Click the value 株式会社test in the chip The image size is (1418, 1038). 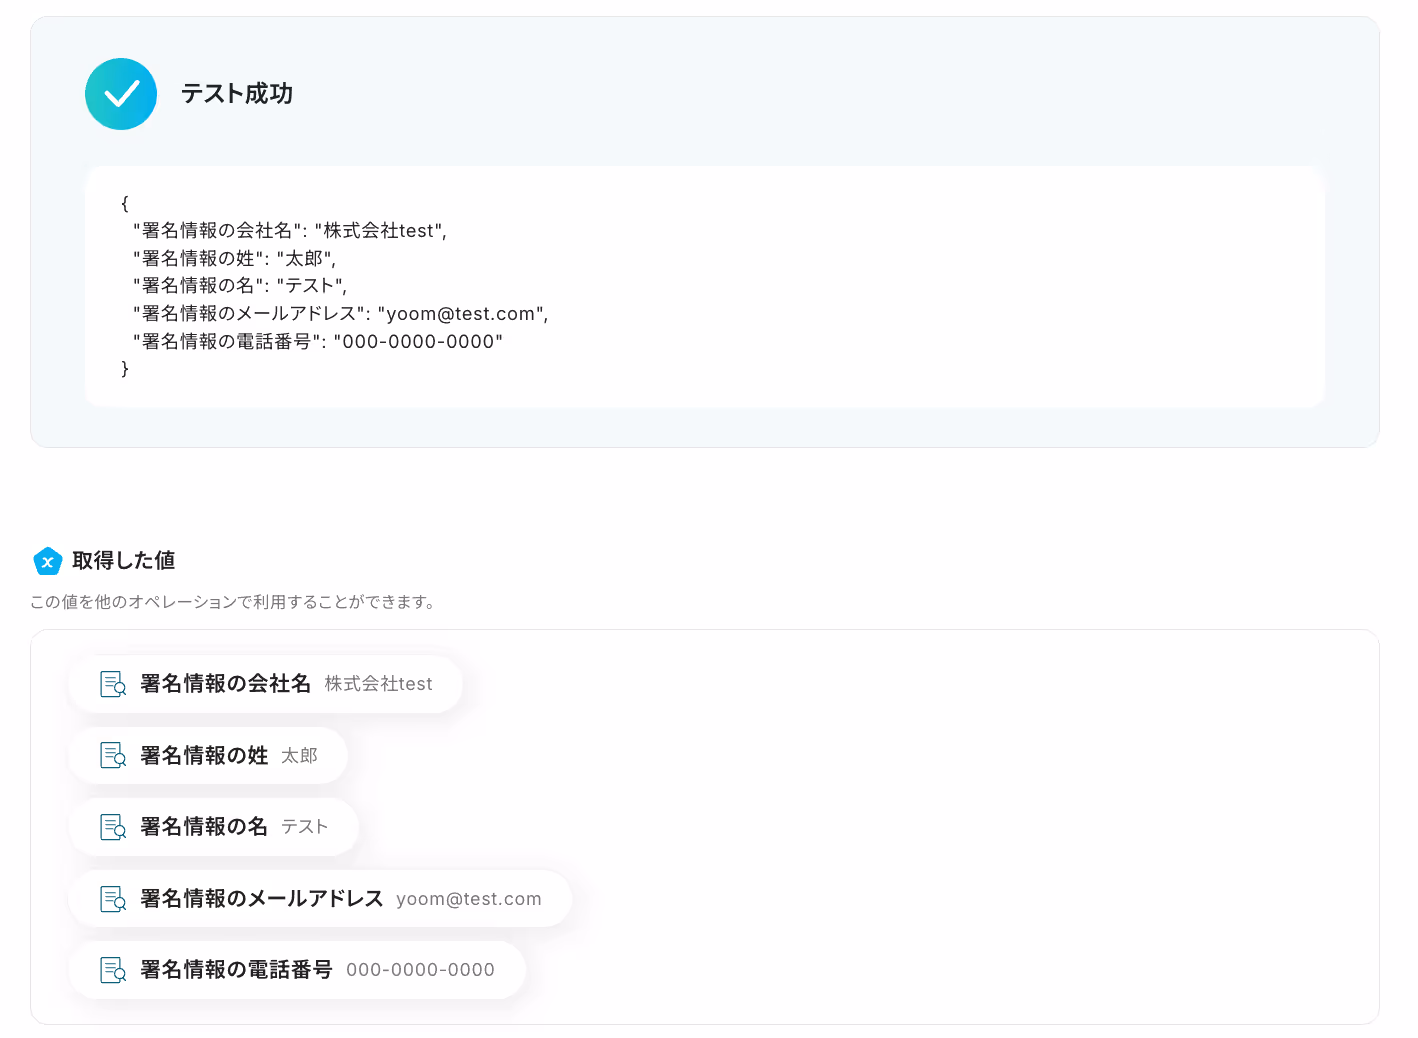tap(379, 684)
